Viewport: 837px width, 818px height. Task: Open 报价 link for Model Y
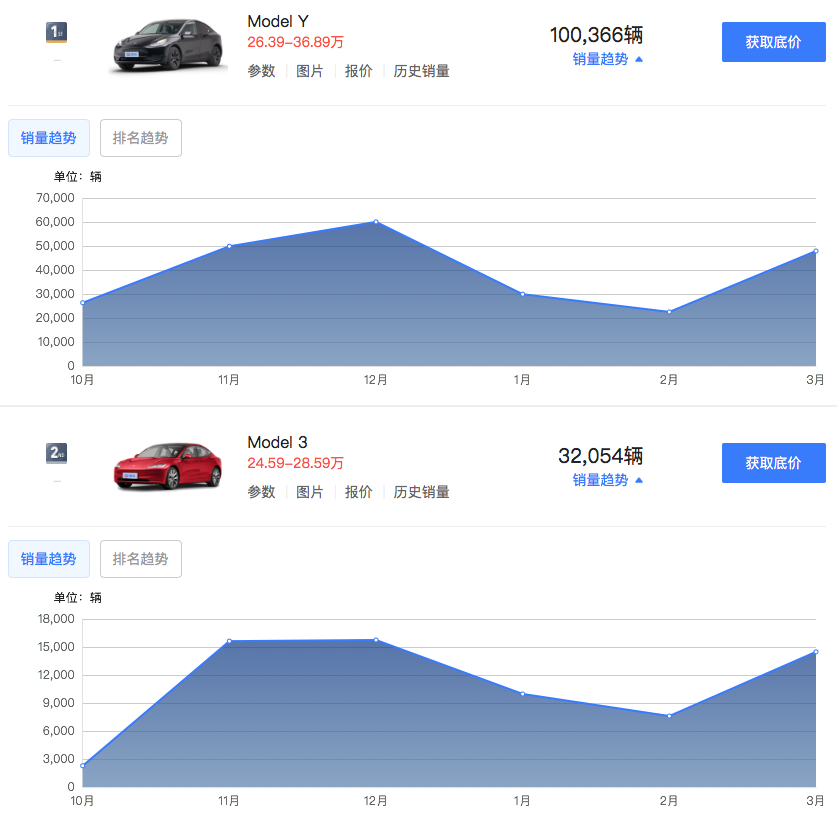(x=359, y=70)
